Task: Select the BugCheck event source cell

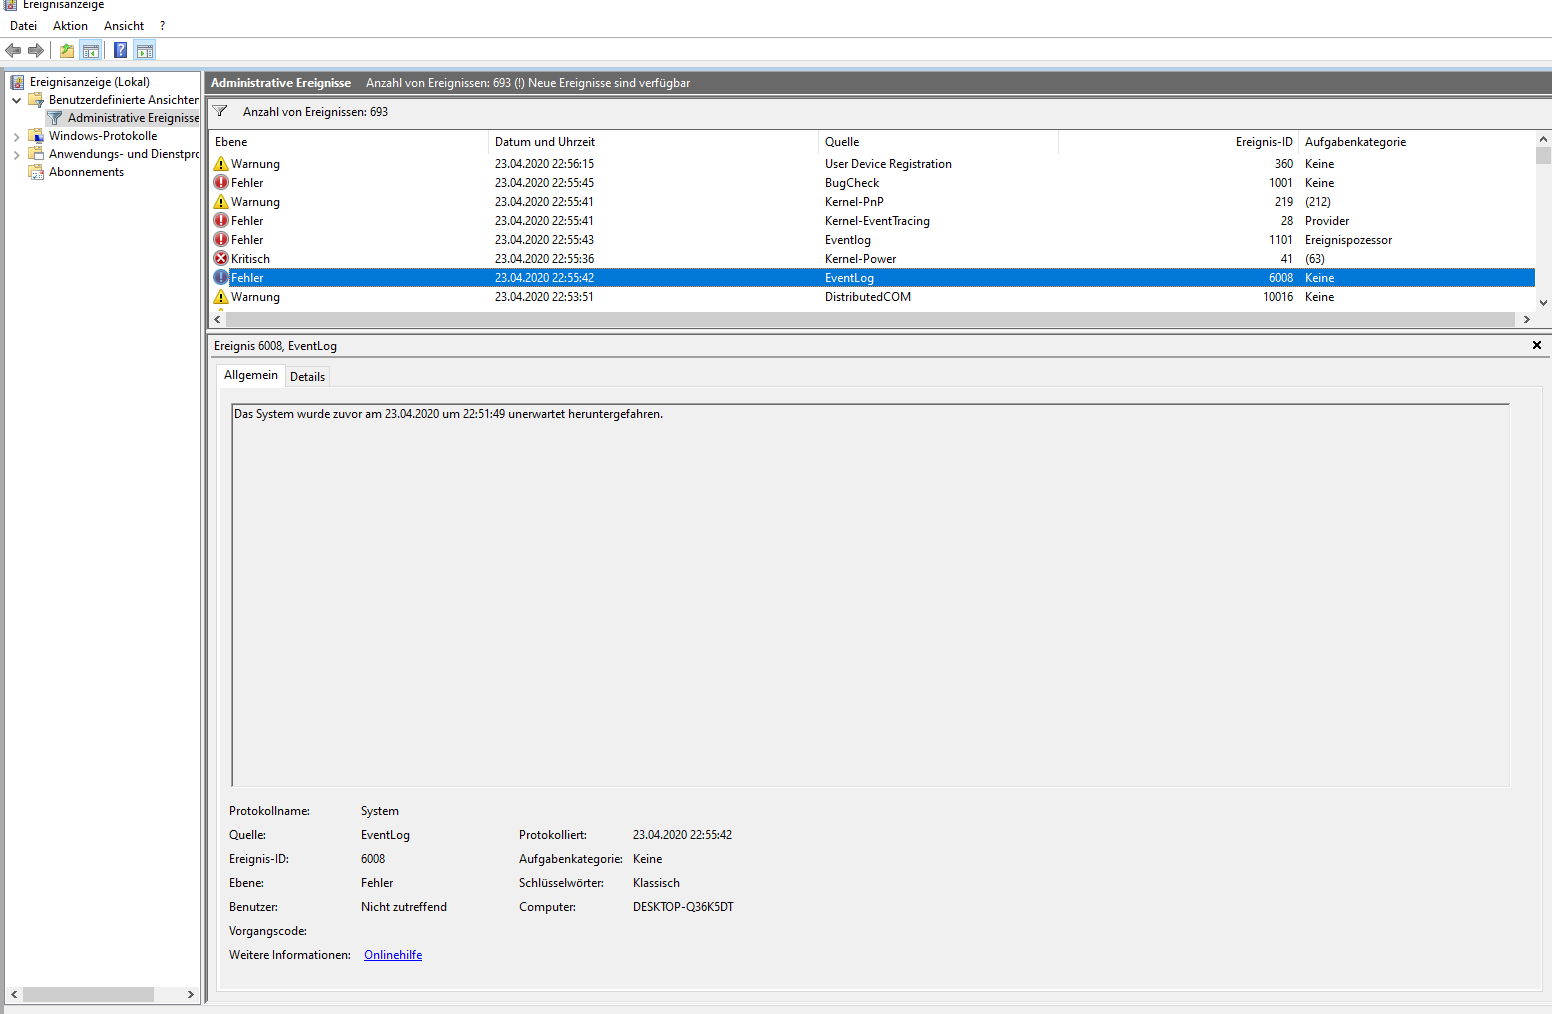Action: click(852, 183)
